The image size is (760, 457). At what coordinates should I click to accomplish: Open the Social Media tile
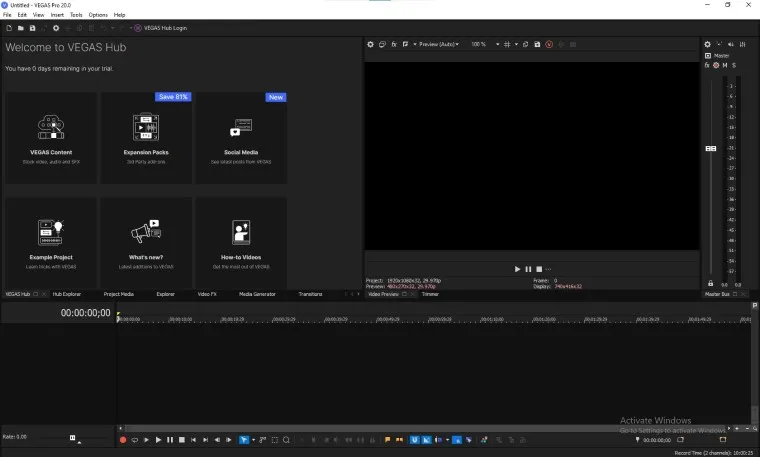(x=241, y=138)
